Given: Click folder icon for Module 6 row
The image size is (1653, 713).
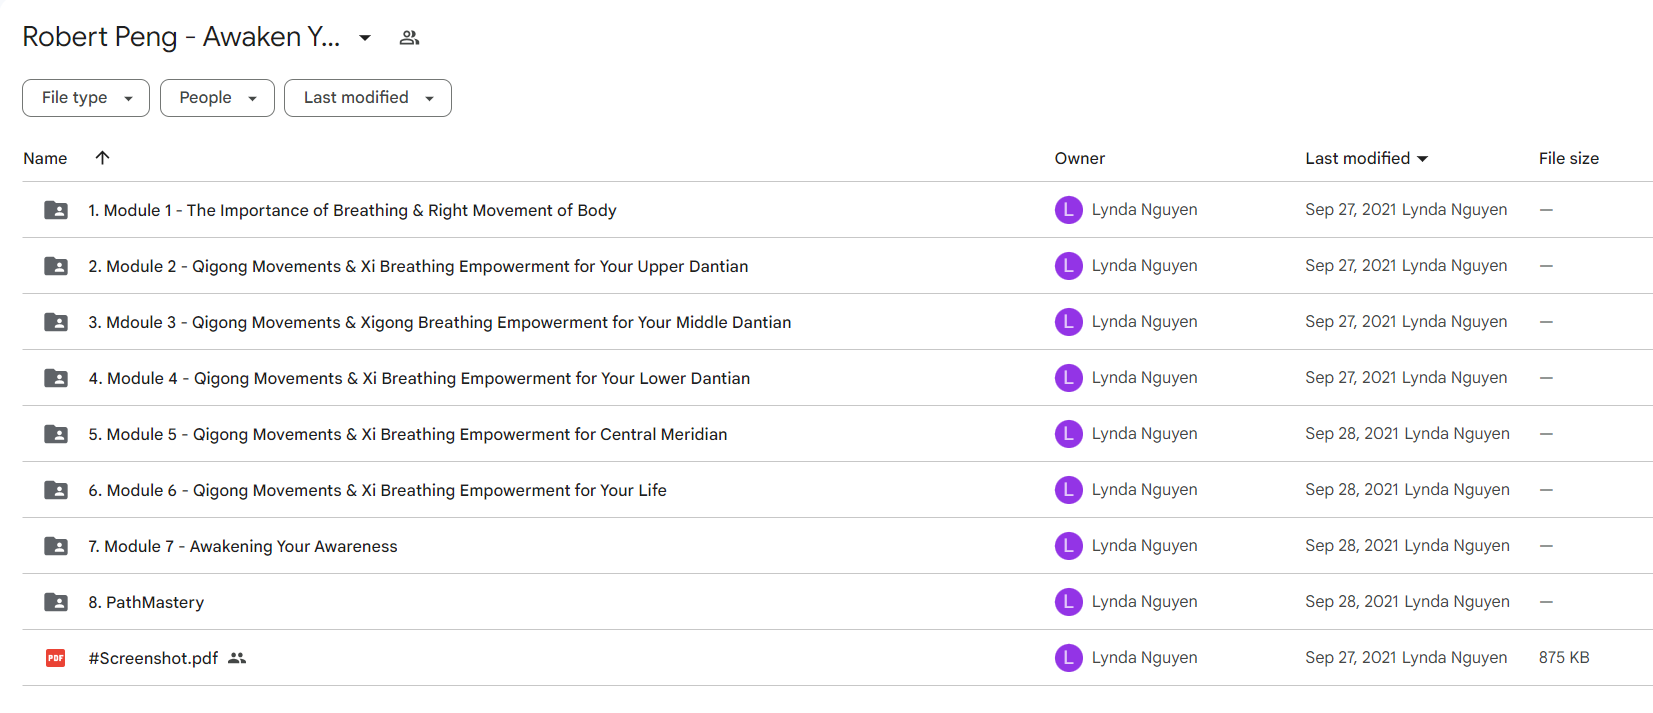Looking at the screenshot, I should click(56, 490).
